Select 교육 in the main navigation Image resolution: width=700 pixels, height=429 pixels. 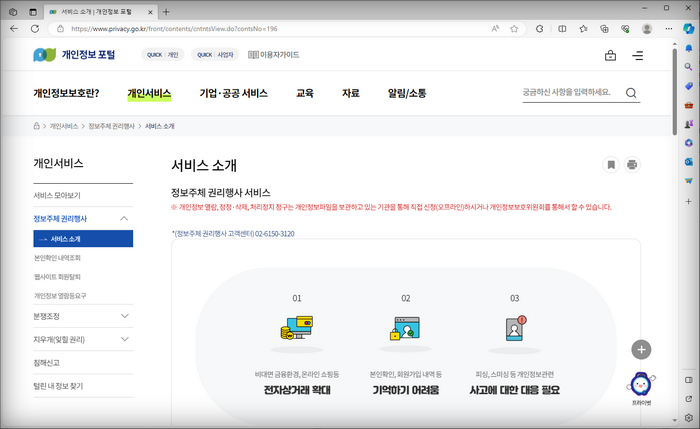(x=305, y=93)
